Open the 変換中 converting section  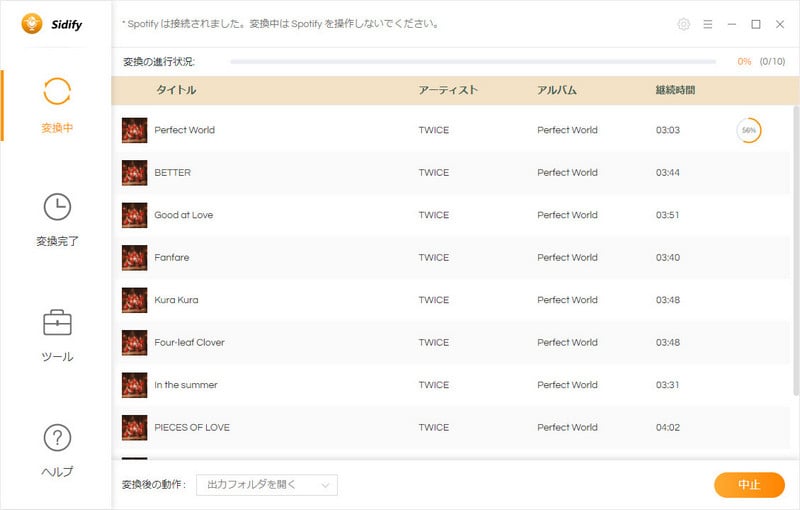click(x=57, y=106)
